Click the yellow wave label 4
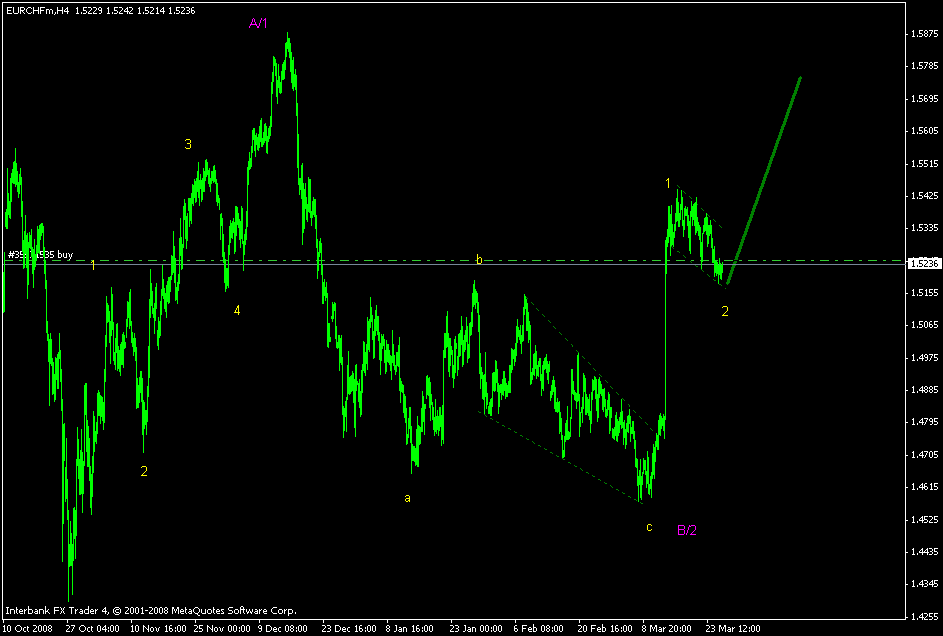This screenshot has height=636, width=943. pyautogui.click(x=237, y=311)
